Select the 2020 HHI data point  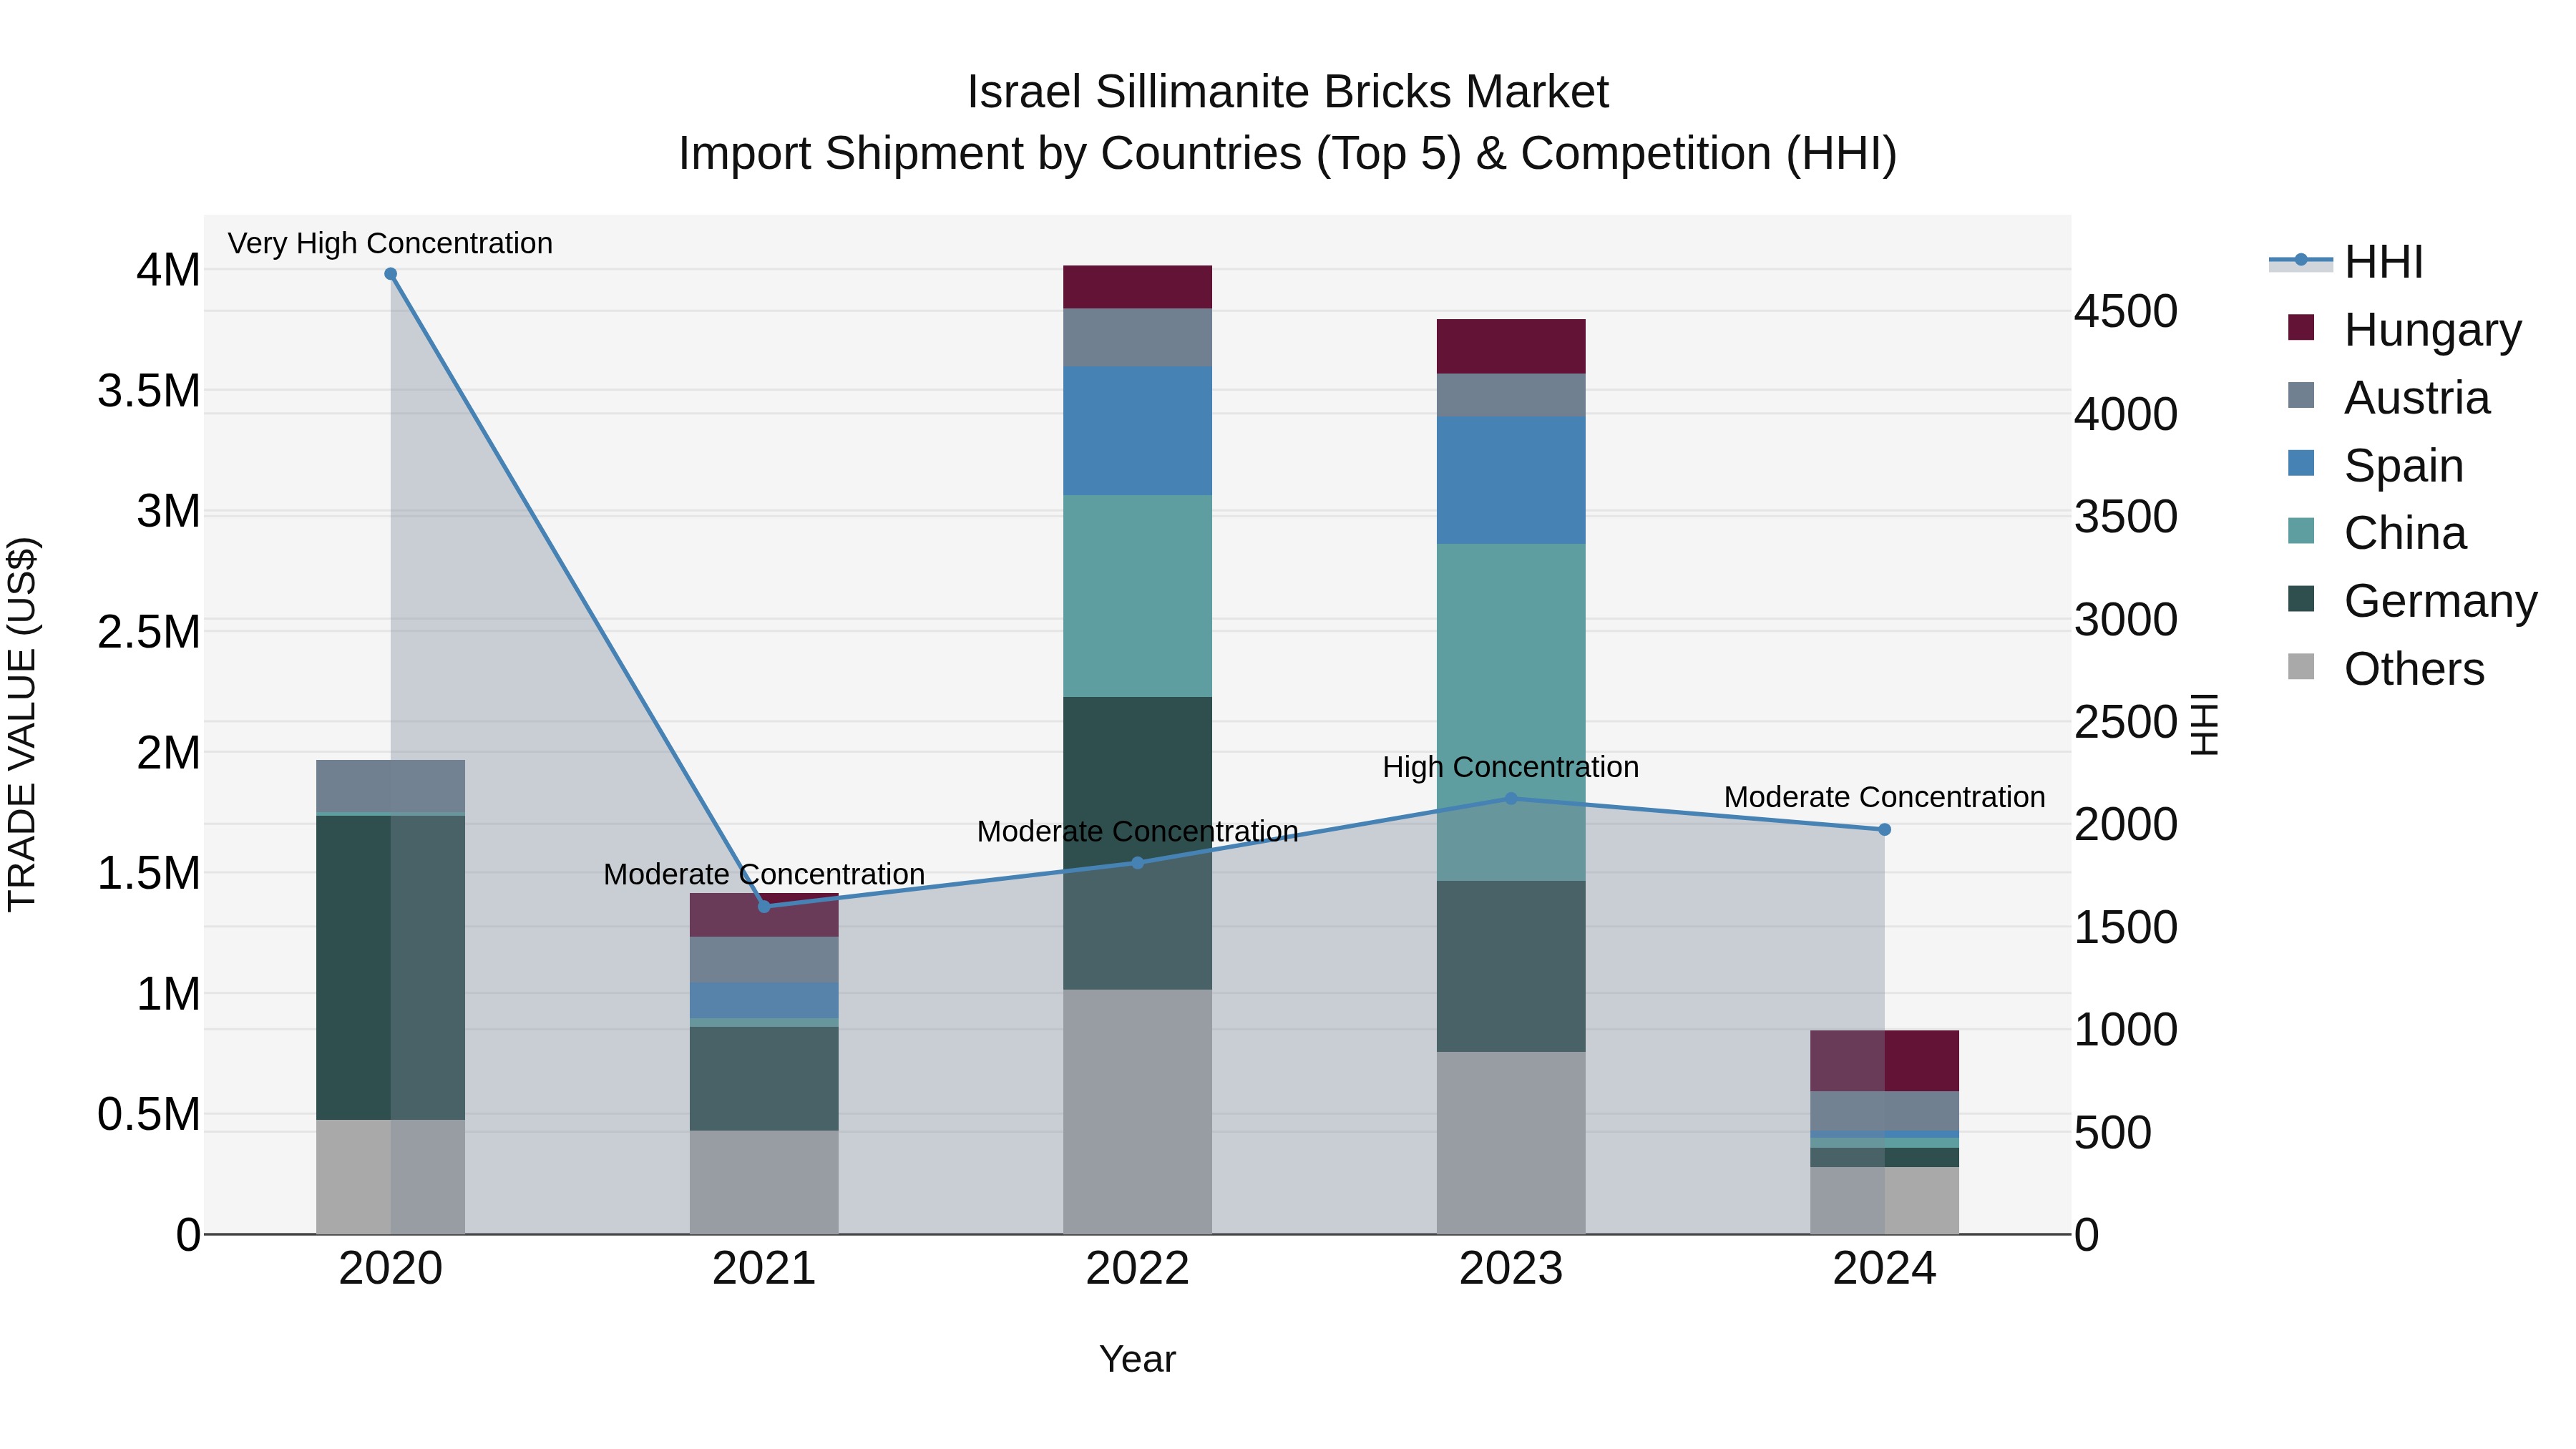pyautogui.click(x=391, y=274)
